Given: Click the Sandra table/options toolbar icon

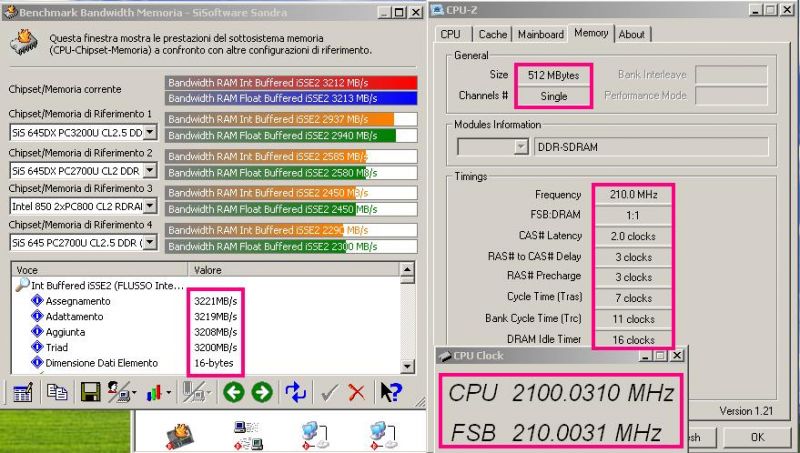Looking at the screenshot, I should tap(22, 392).
